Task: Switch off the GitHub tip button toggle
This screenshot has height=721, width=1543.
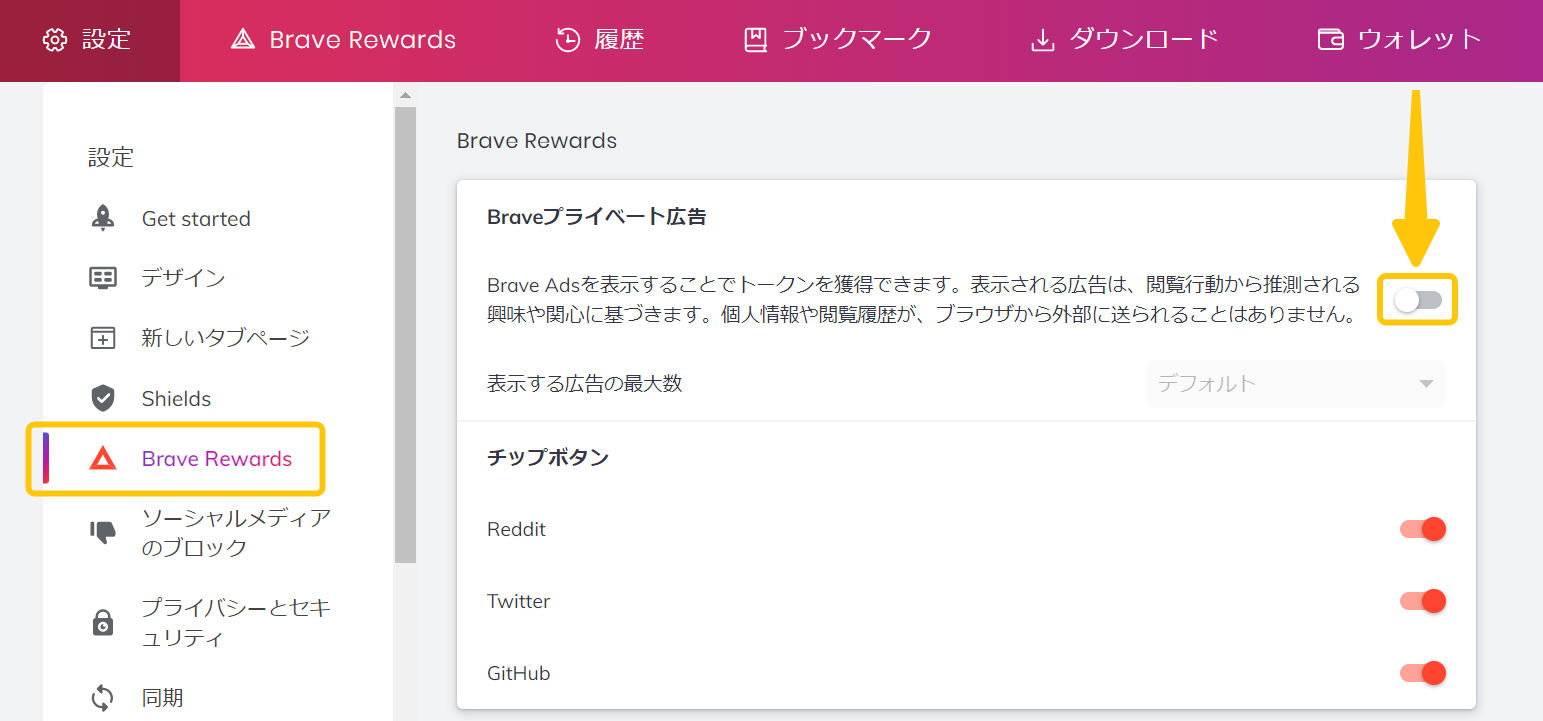Action: (1423, 673)
